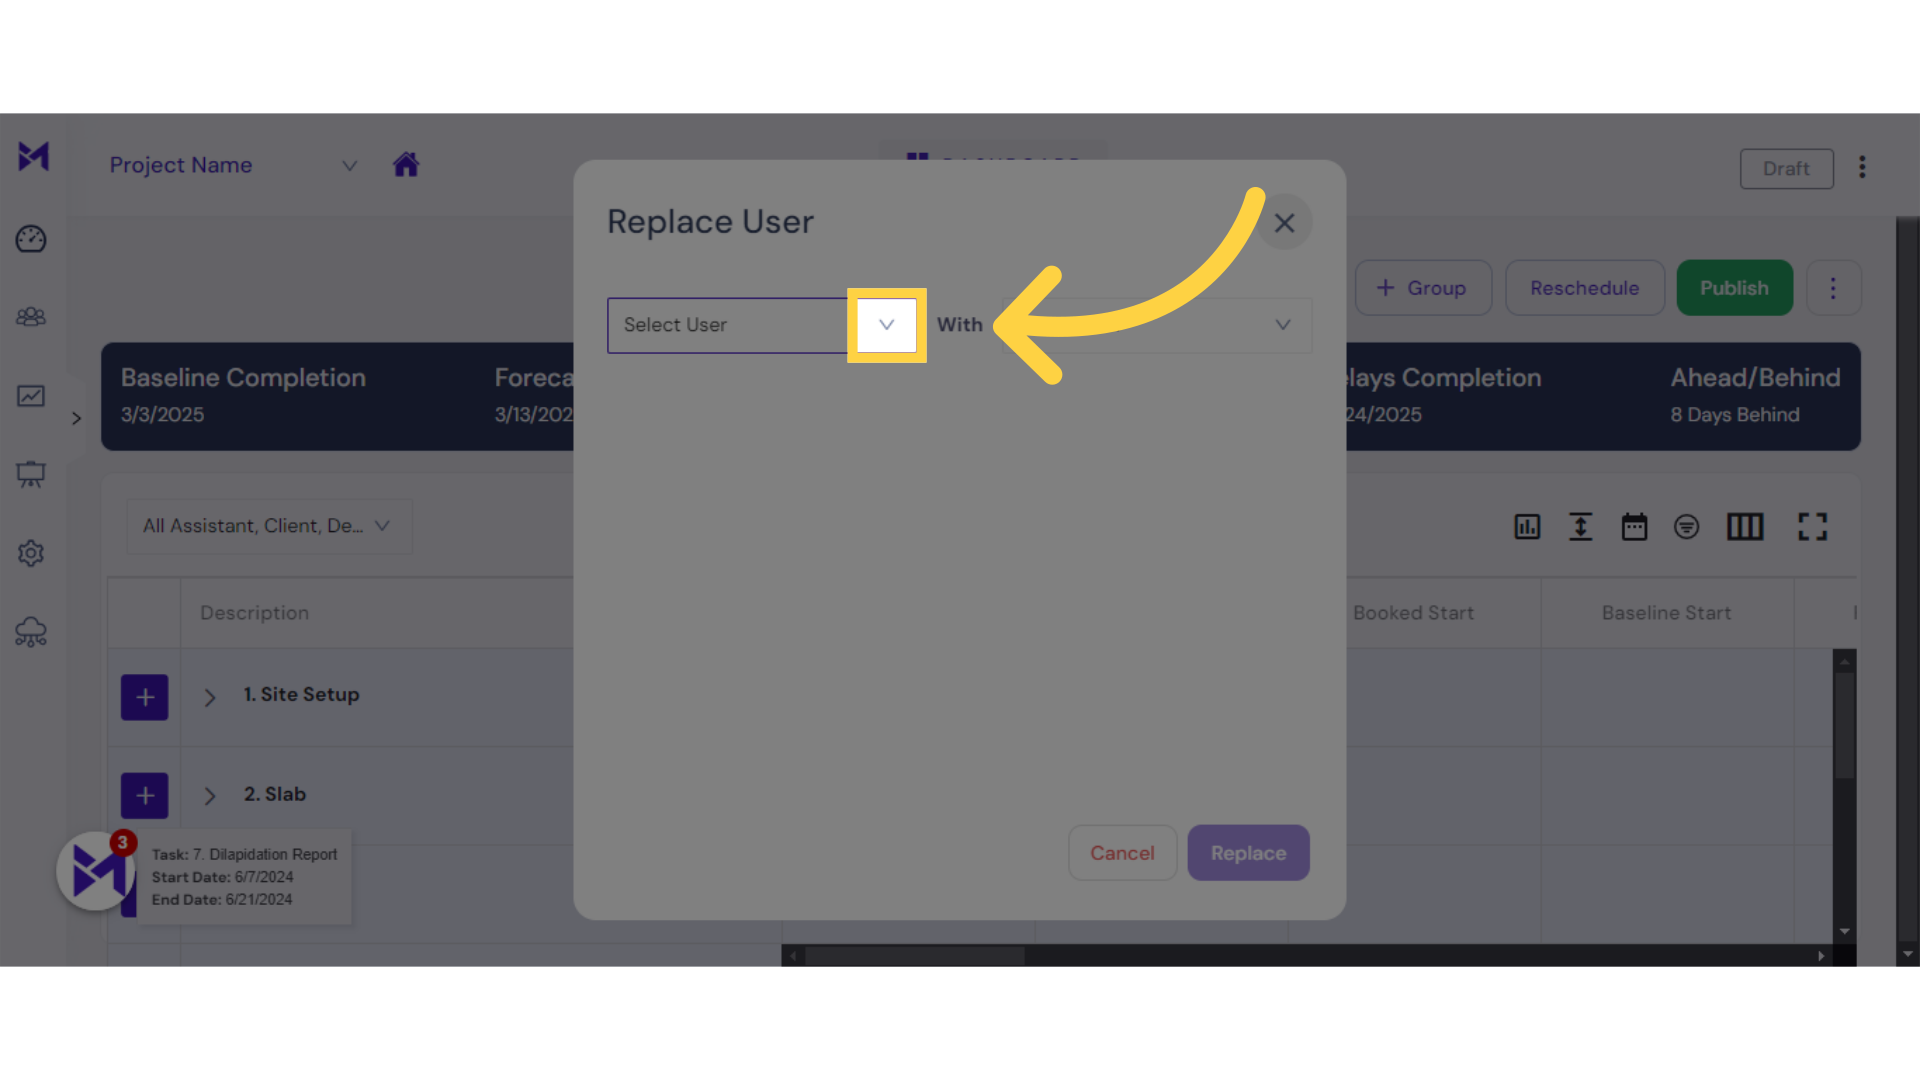Click the Publish button
Screen dimensions: 1920x1080
[1733, 287]
